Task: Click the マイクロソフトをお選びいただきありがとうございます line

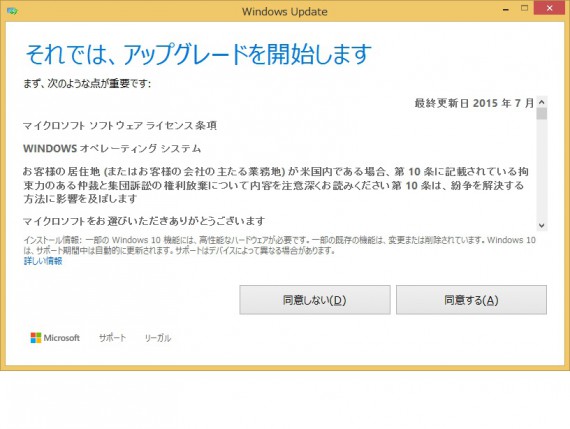Action: 144,221
